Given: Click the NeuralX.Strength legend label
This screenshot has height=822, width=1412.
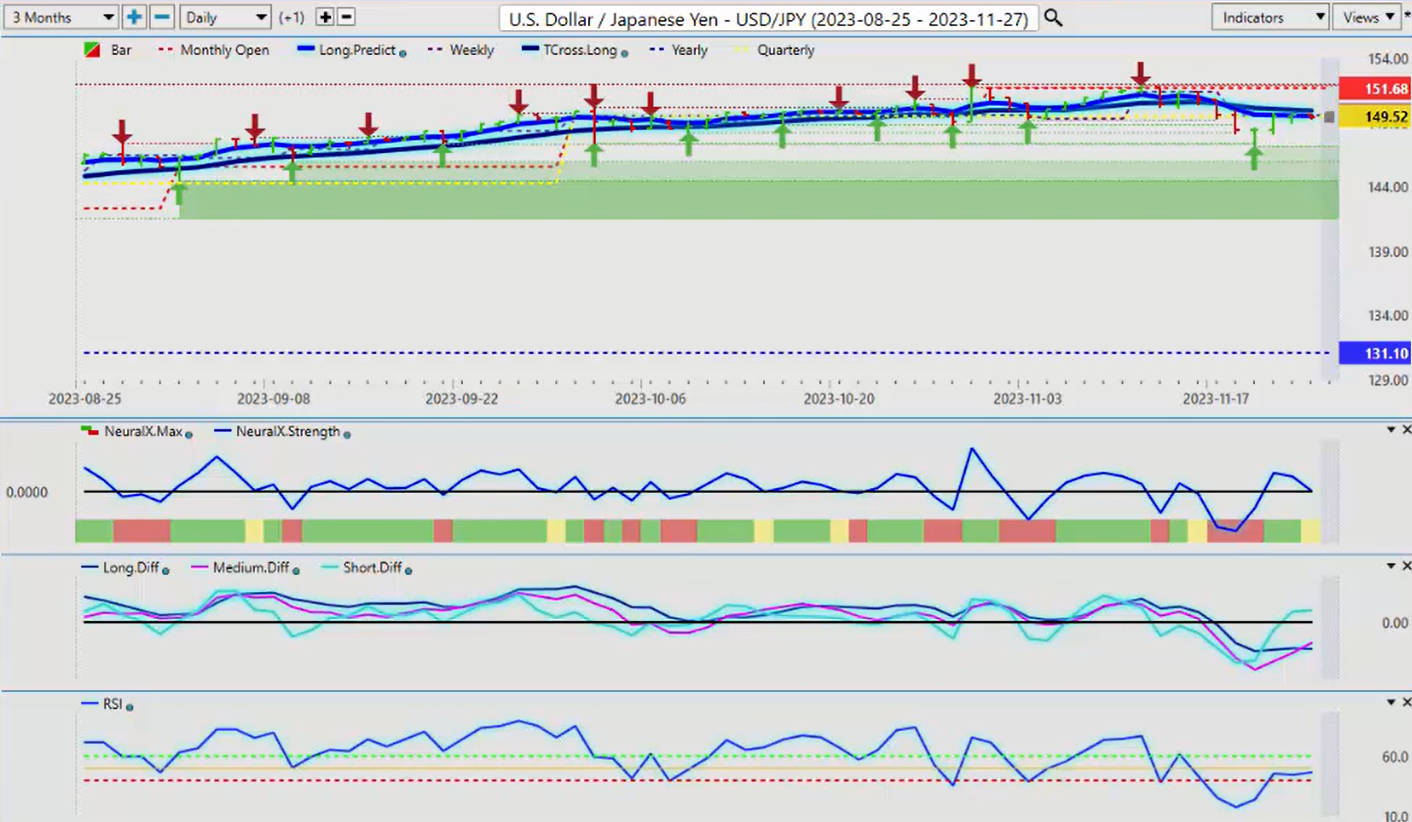Looking at the screenshot, I should click(x=288, y=432).
